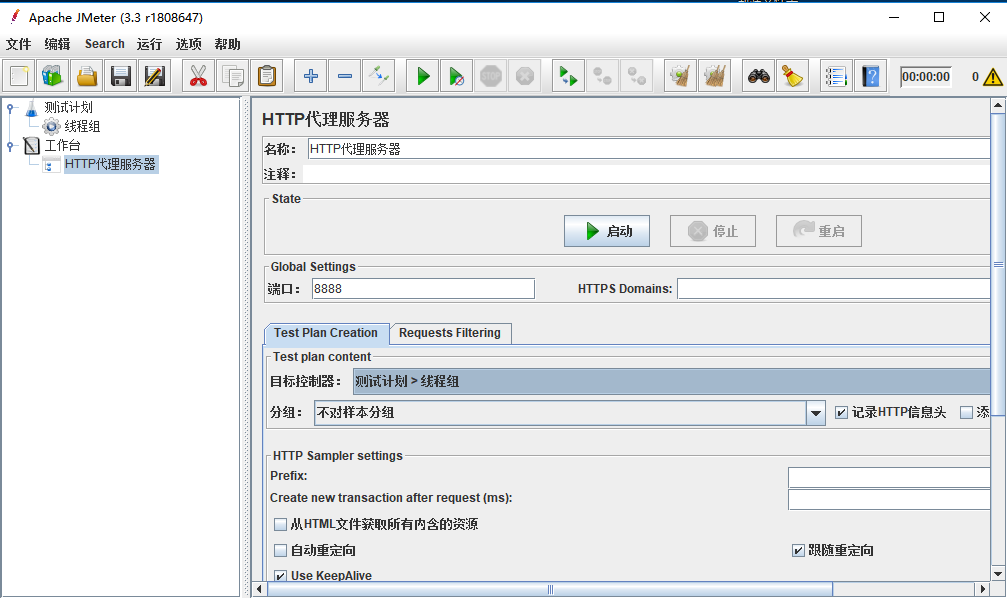
Task: Open the Function Helper list icon
Action: coord(836,76)
